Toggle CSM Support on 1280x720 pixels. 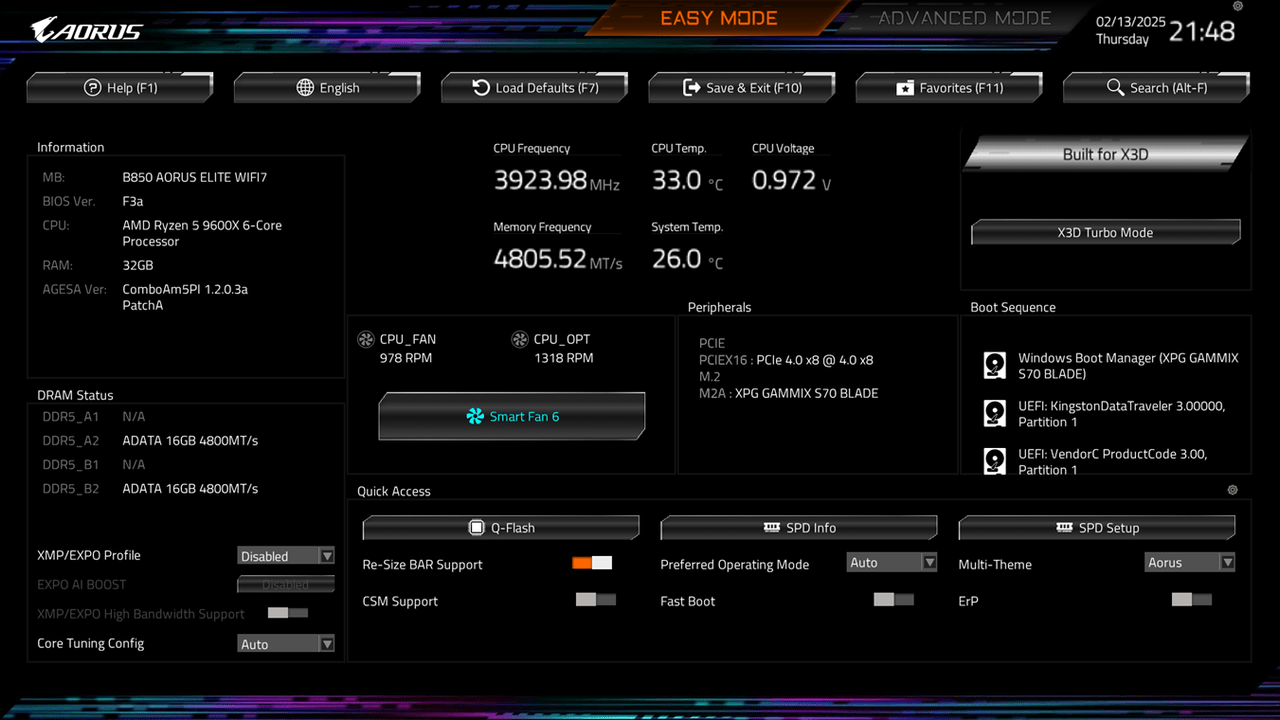[595, 600]
